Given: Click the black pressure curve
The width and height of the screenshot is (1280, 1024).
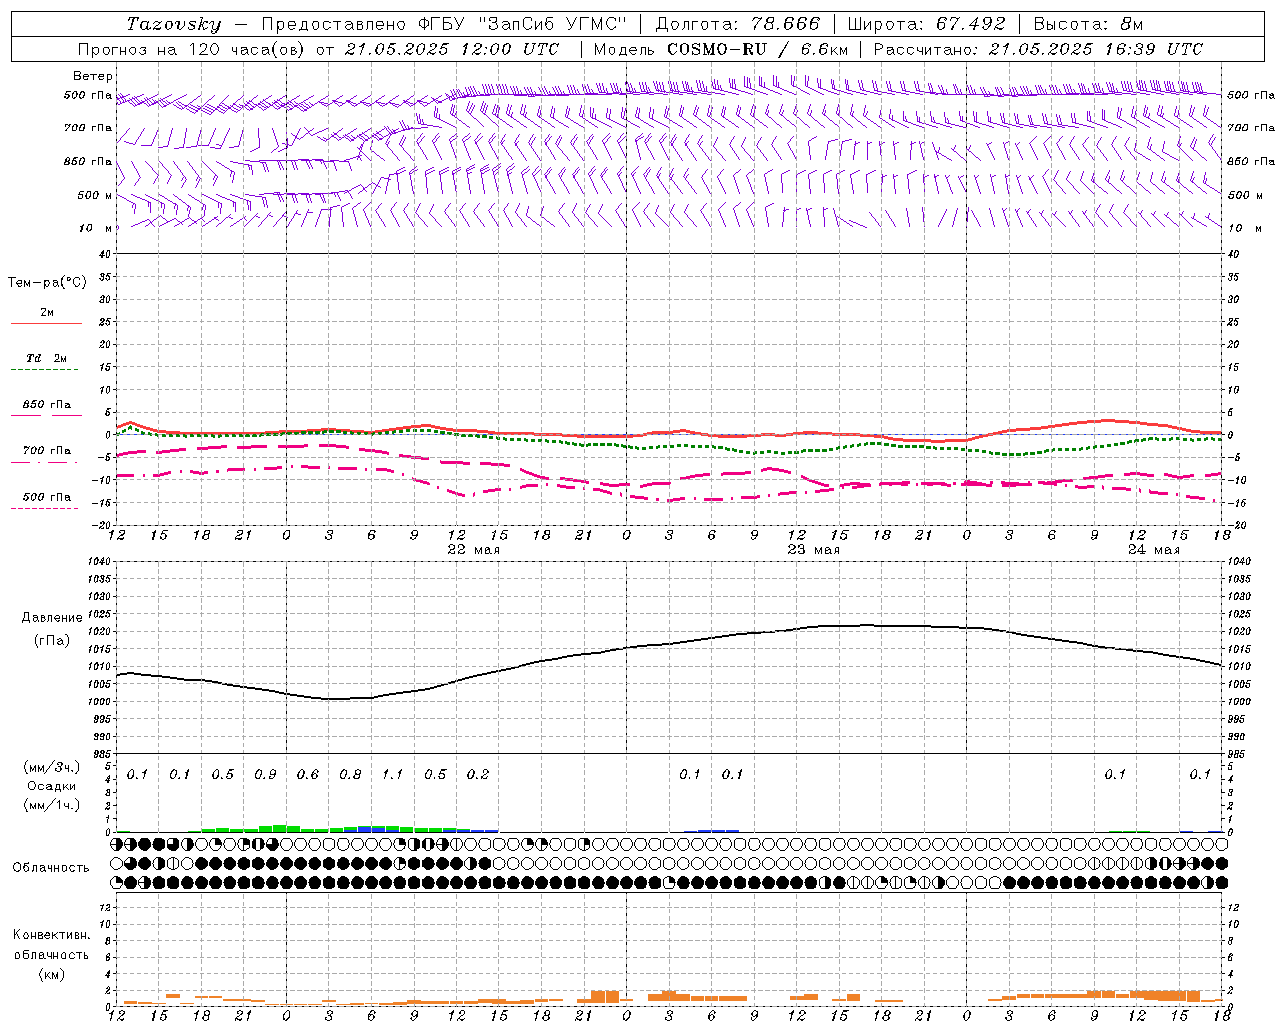Looking at the screenshot, I should point(669,644).
